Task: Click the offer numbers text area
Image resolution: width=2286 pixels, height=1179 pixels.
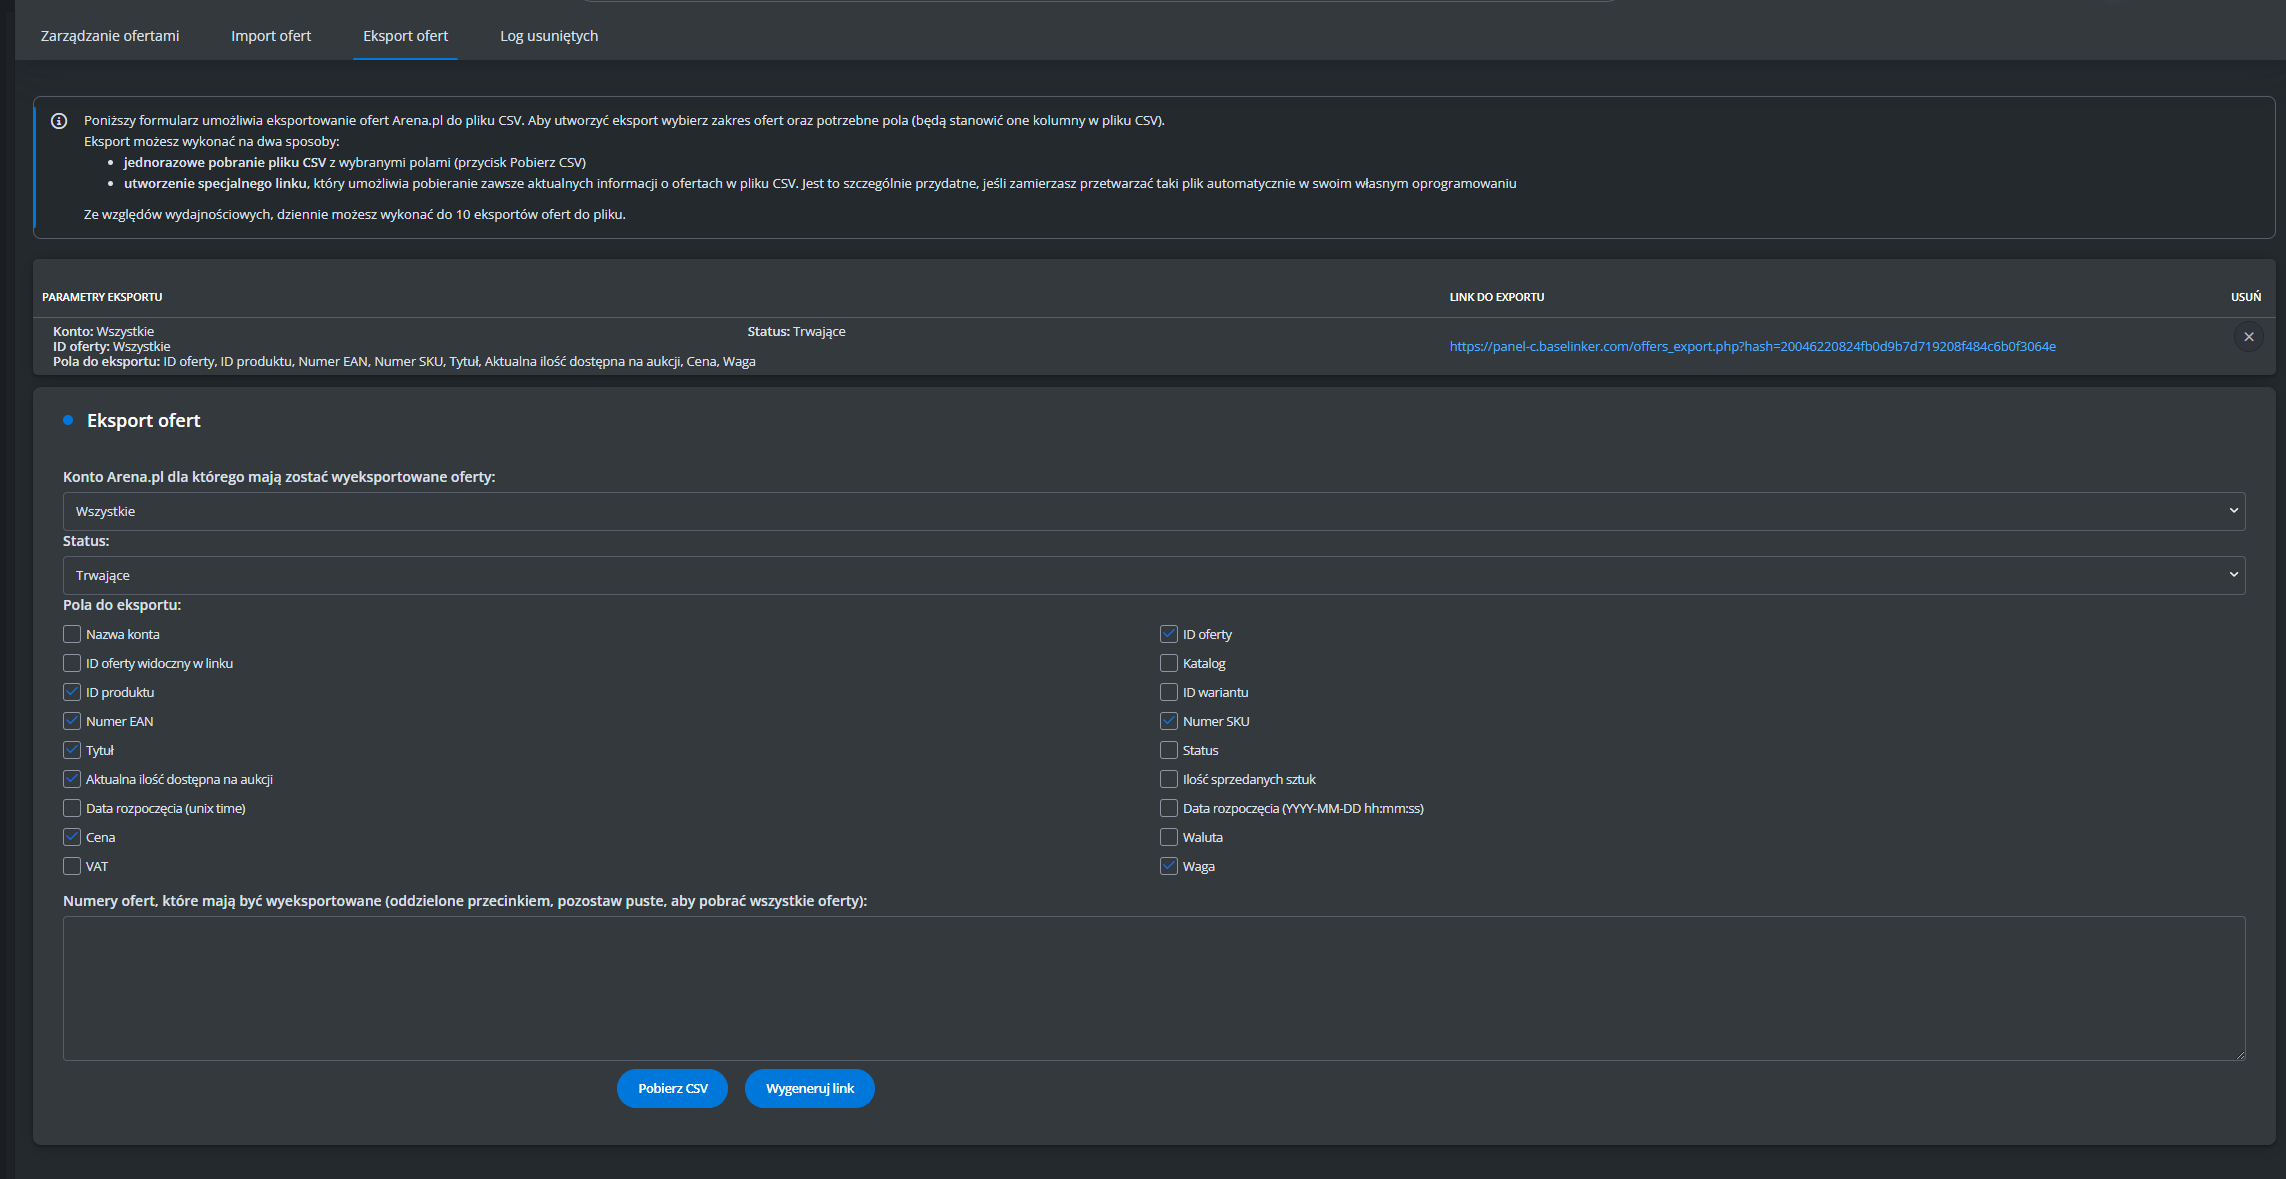Action: point(1154,988)
